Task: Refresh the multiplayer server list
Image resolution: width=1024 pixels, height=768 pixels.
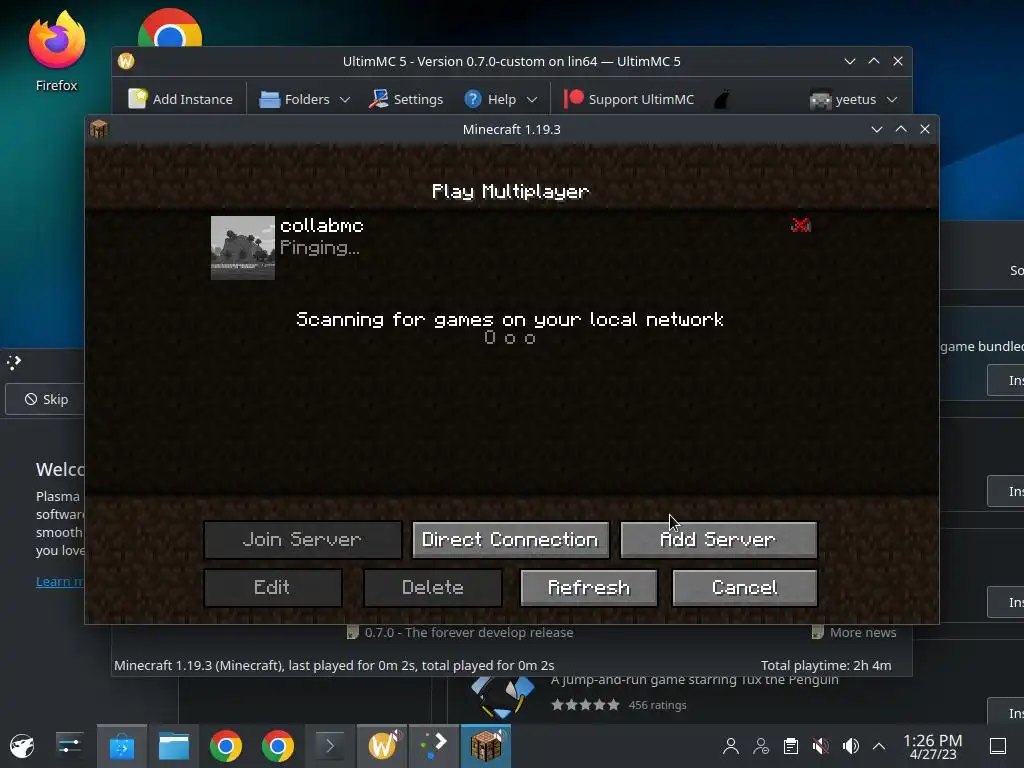Action: pyautogui.click(x=588, y=588)
